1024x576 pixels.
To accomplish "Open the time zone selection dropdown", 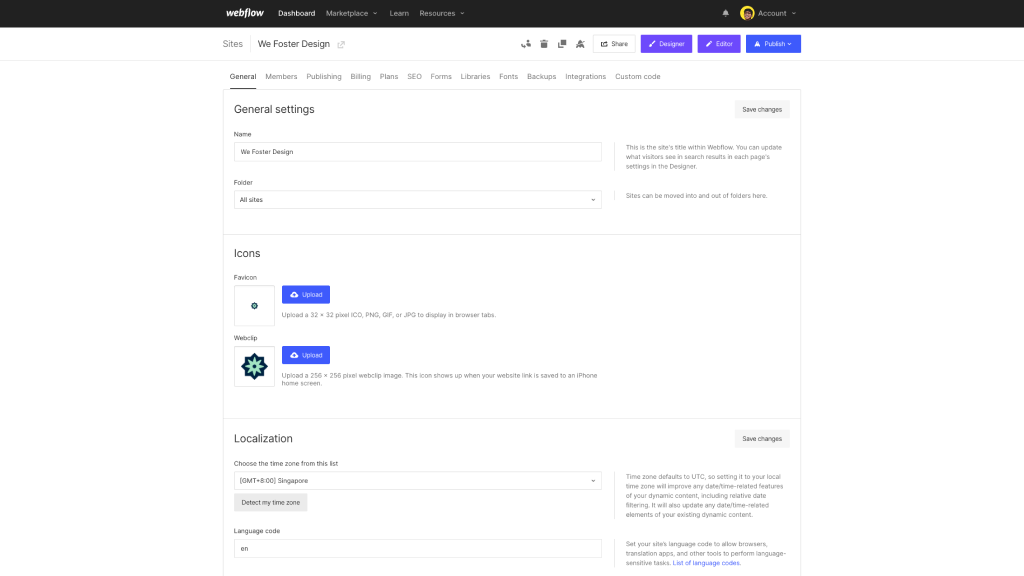I will coord(417,480).
